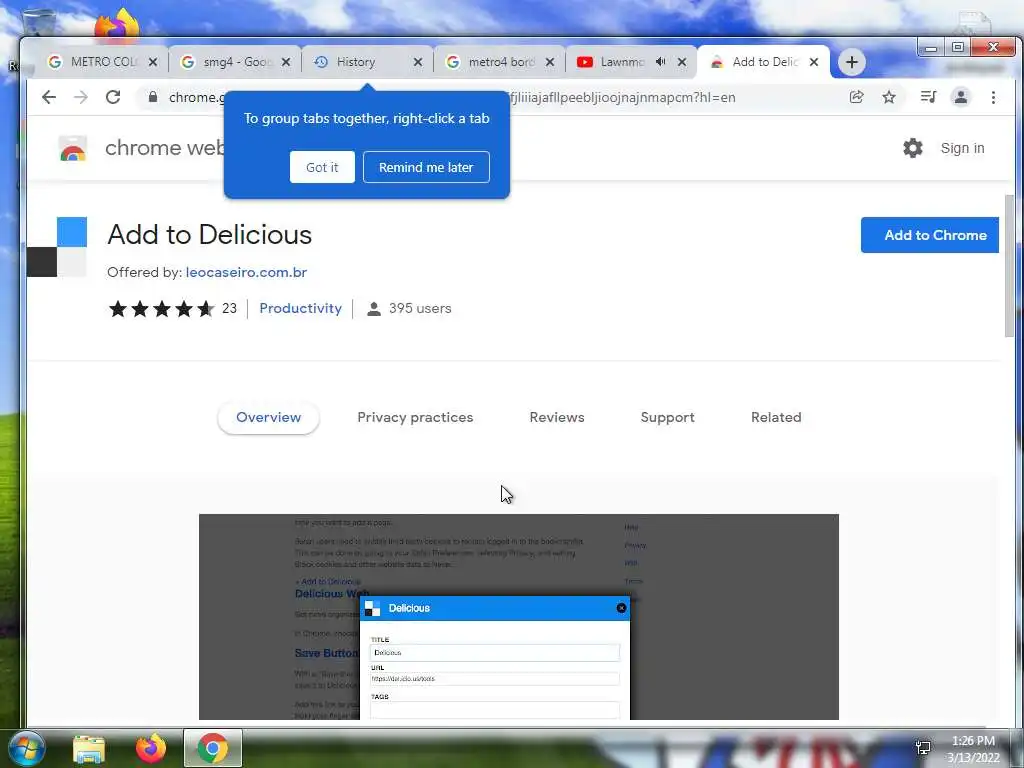Open Chrome Web Store settings gear
This screenshot has width=1024, height=768.
913,148
